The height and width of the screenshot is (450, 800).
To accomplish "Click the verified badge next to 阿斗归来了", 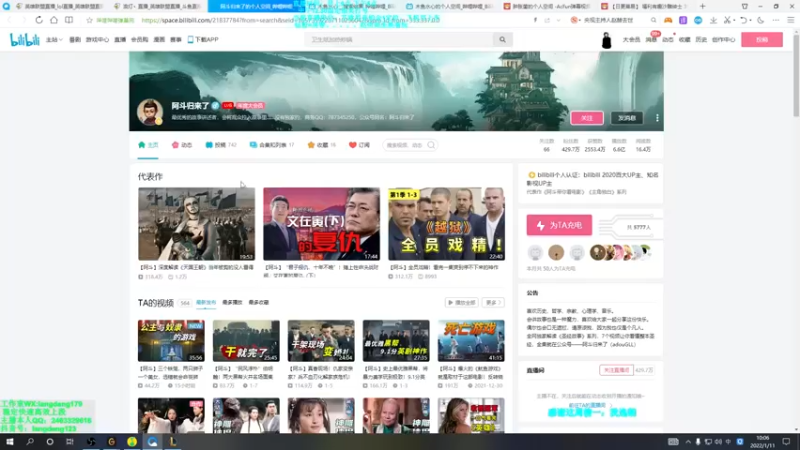I will [215, 106].
